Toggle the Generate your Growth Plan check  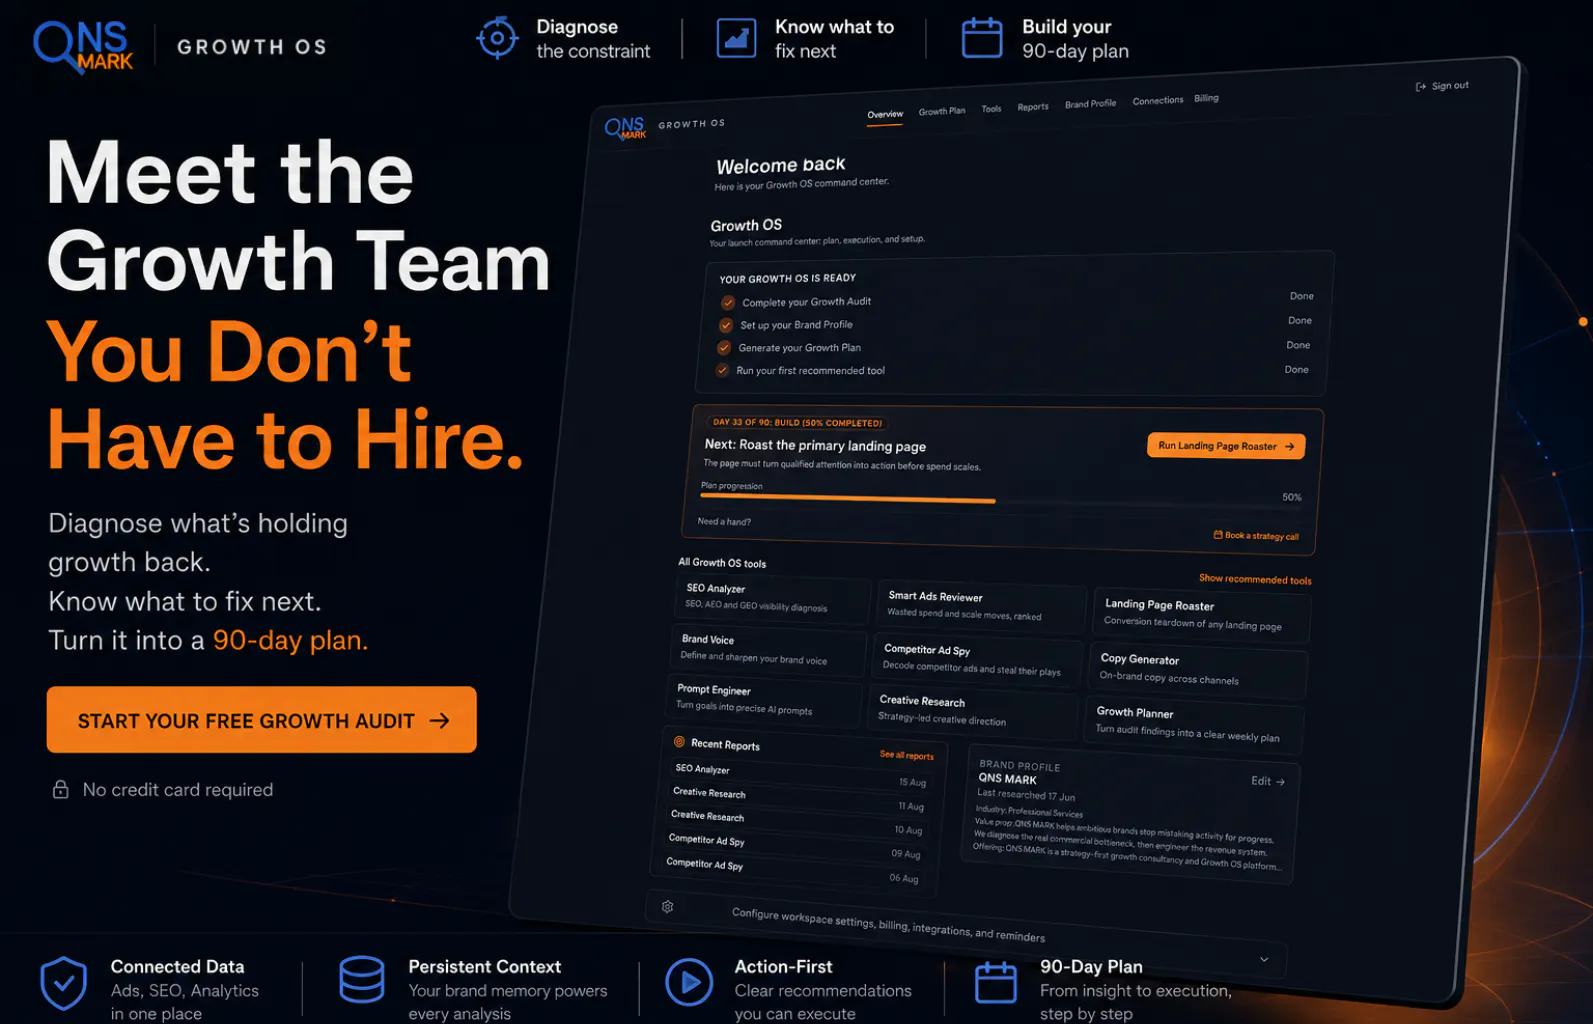click(724, 348)
